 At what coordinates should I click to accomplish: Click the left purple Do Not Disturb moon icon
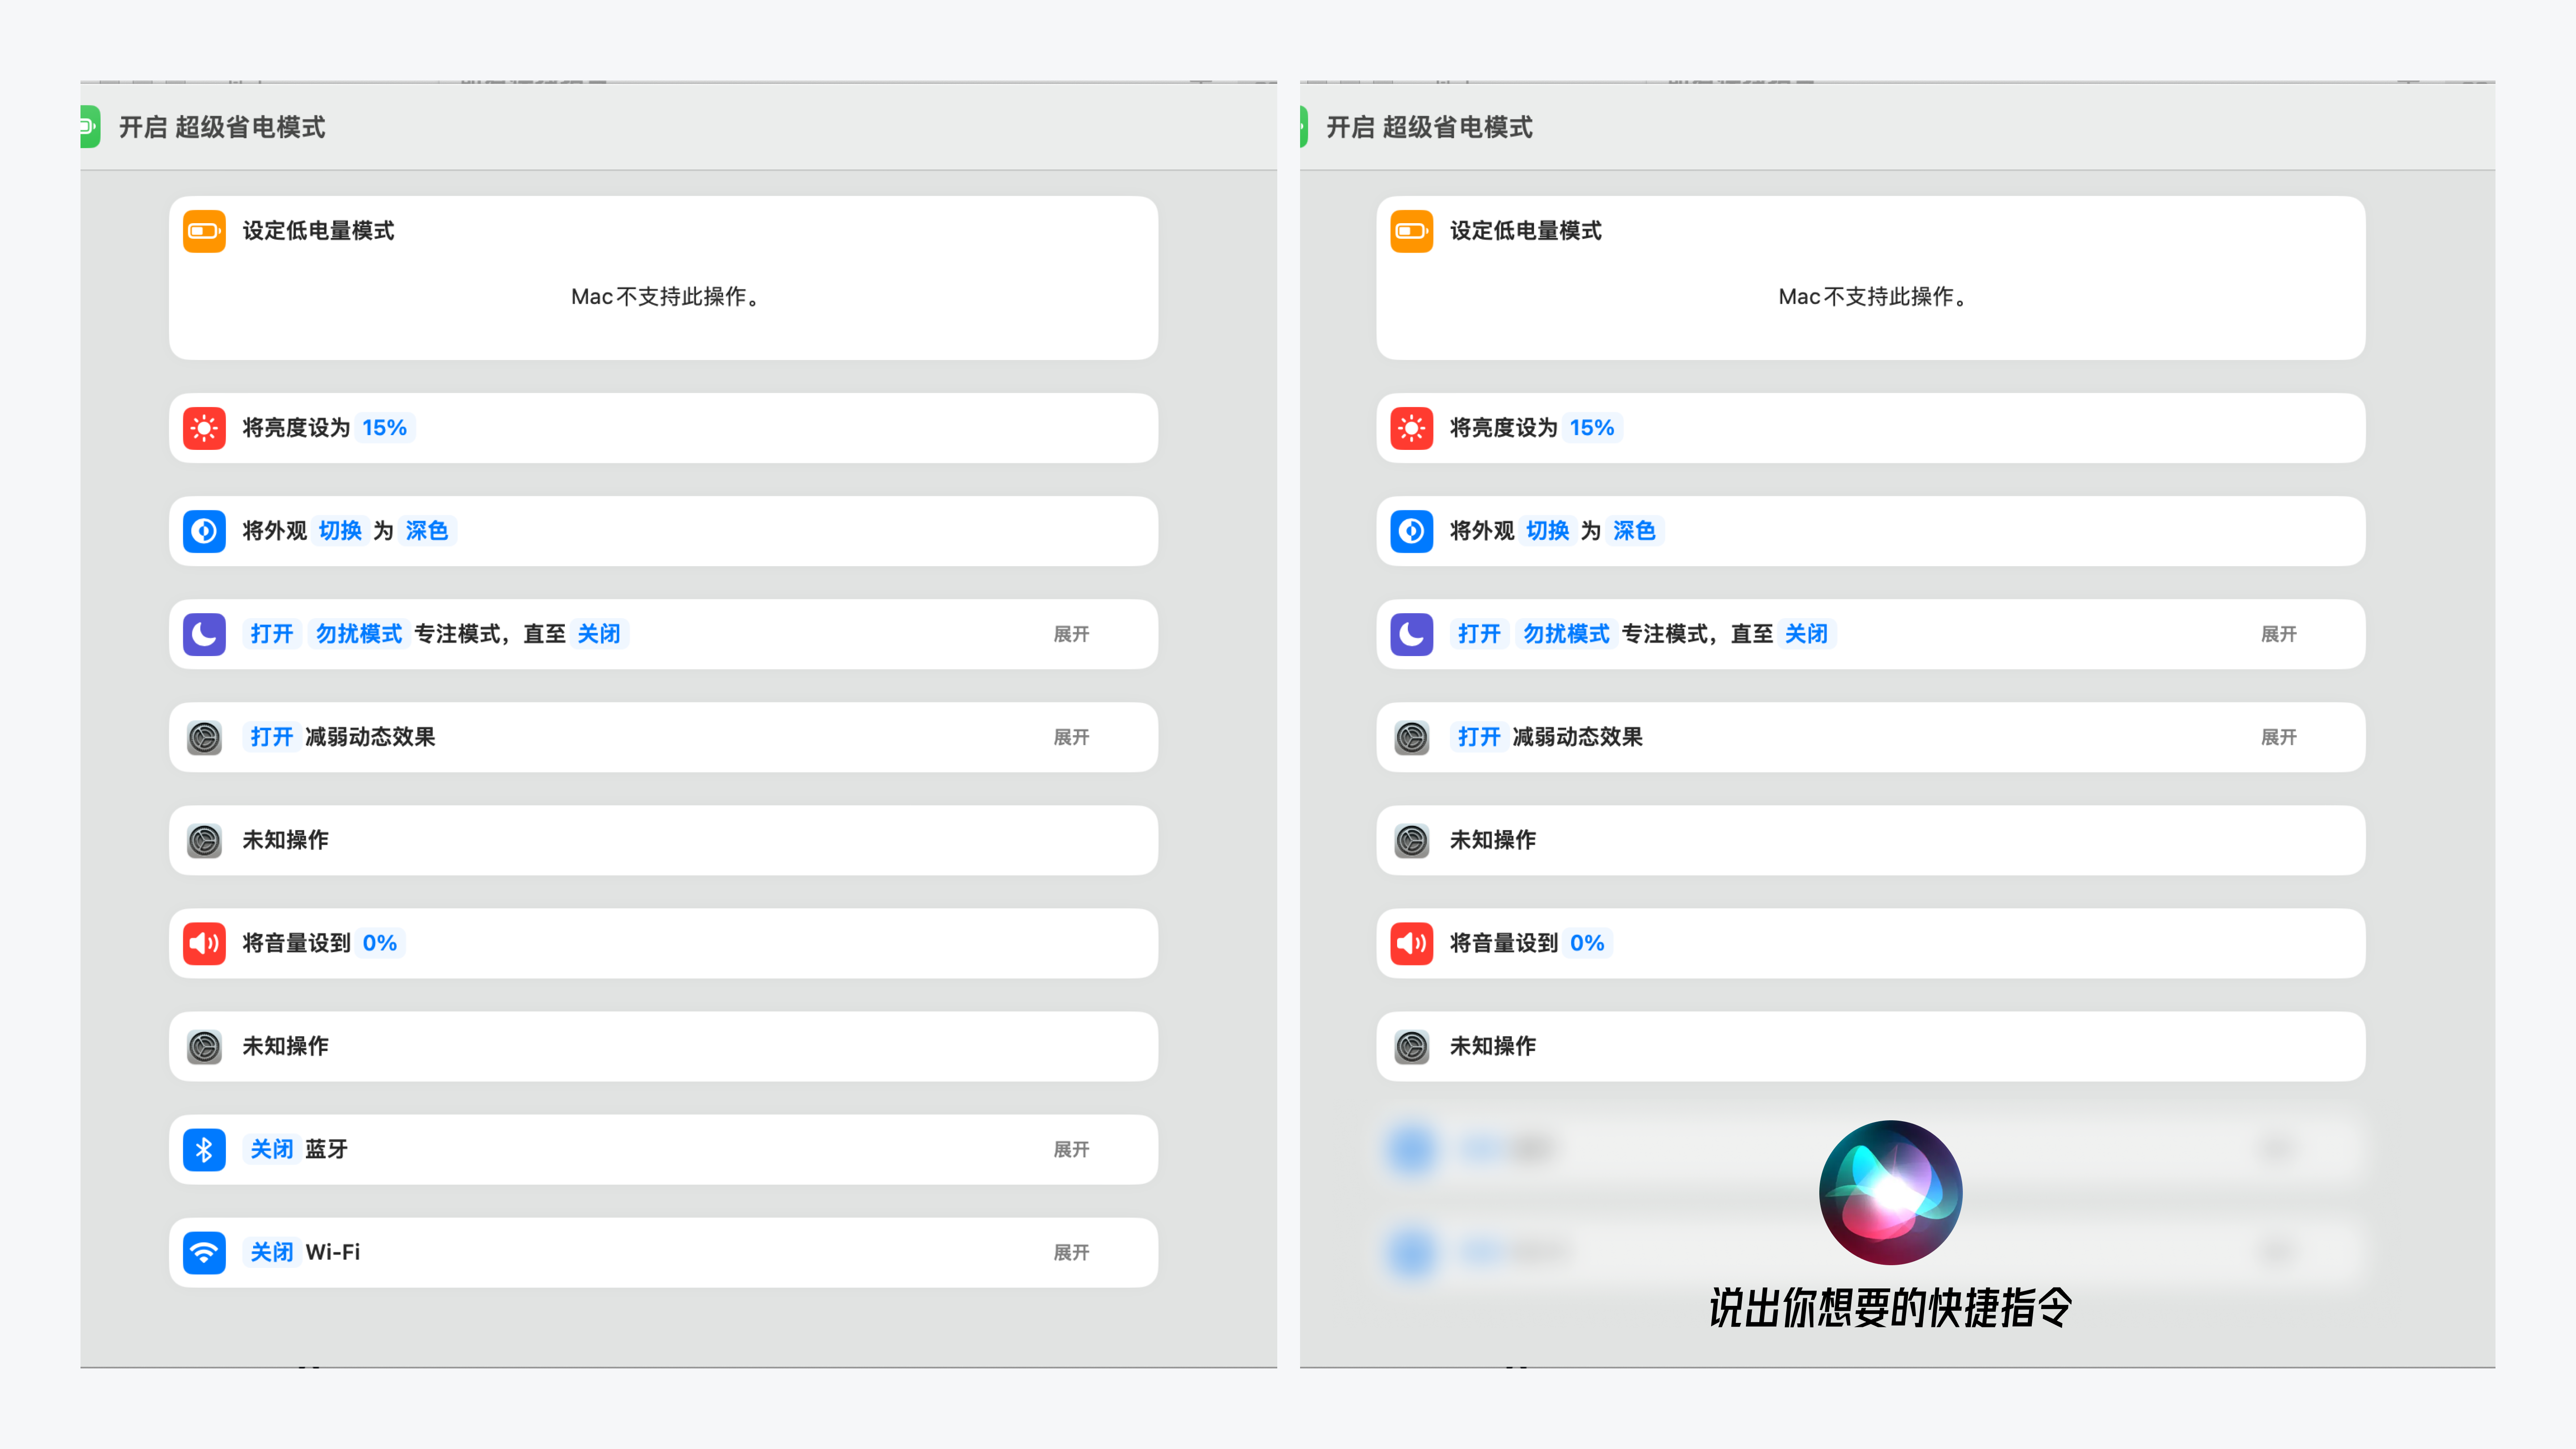[x=204, y=634]
